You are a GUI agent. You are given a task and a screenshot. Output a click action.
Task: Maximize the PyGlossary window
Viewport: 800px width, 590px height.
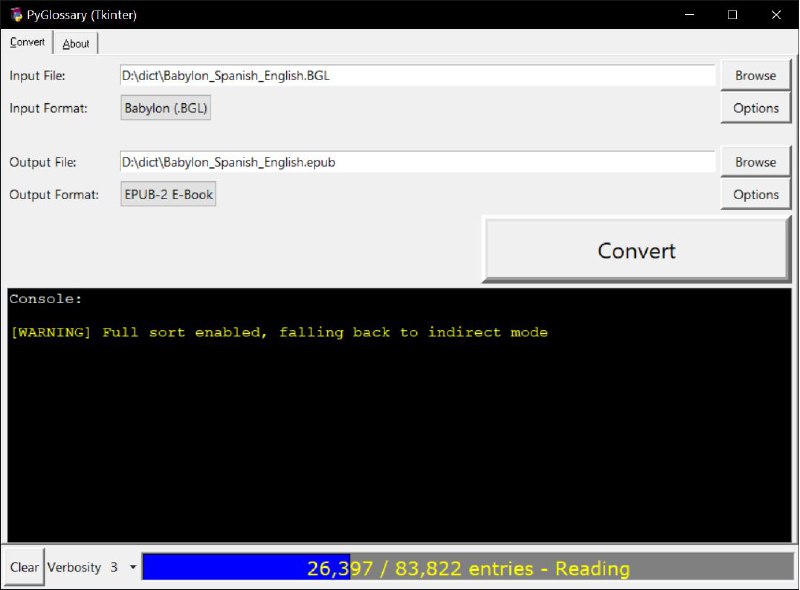733,14
